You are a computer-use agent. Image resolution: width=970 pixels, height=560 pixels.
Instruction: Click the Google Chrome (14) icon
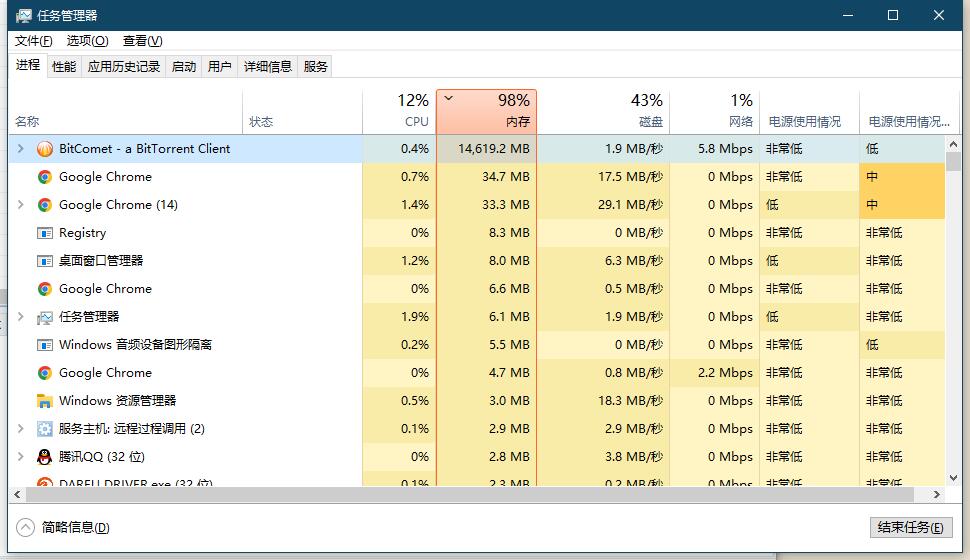pyautogui.click(x=45, y=205)
